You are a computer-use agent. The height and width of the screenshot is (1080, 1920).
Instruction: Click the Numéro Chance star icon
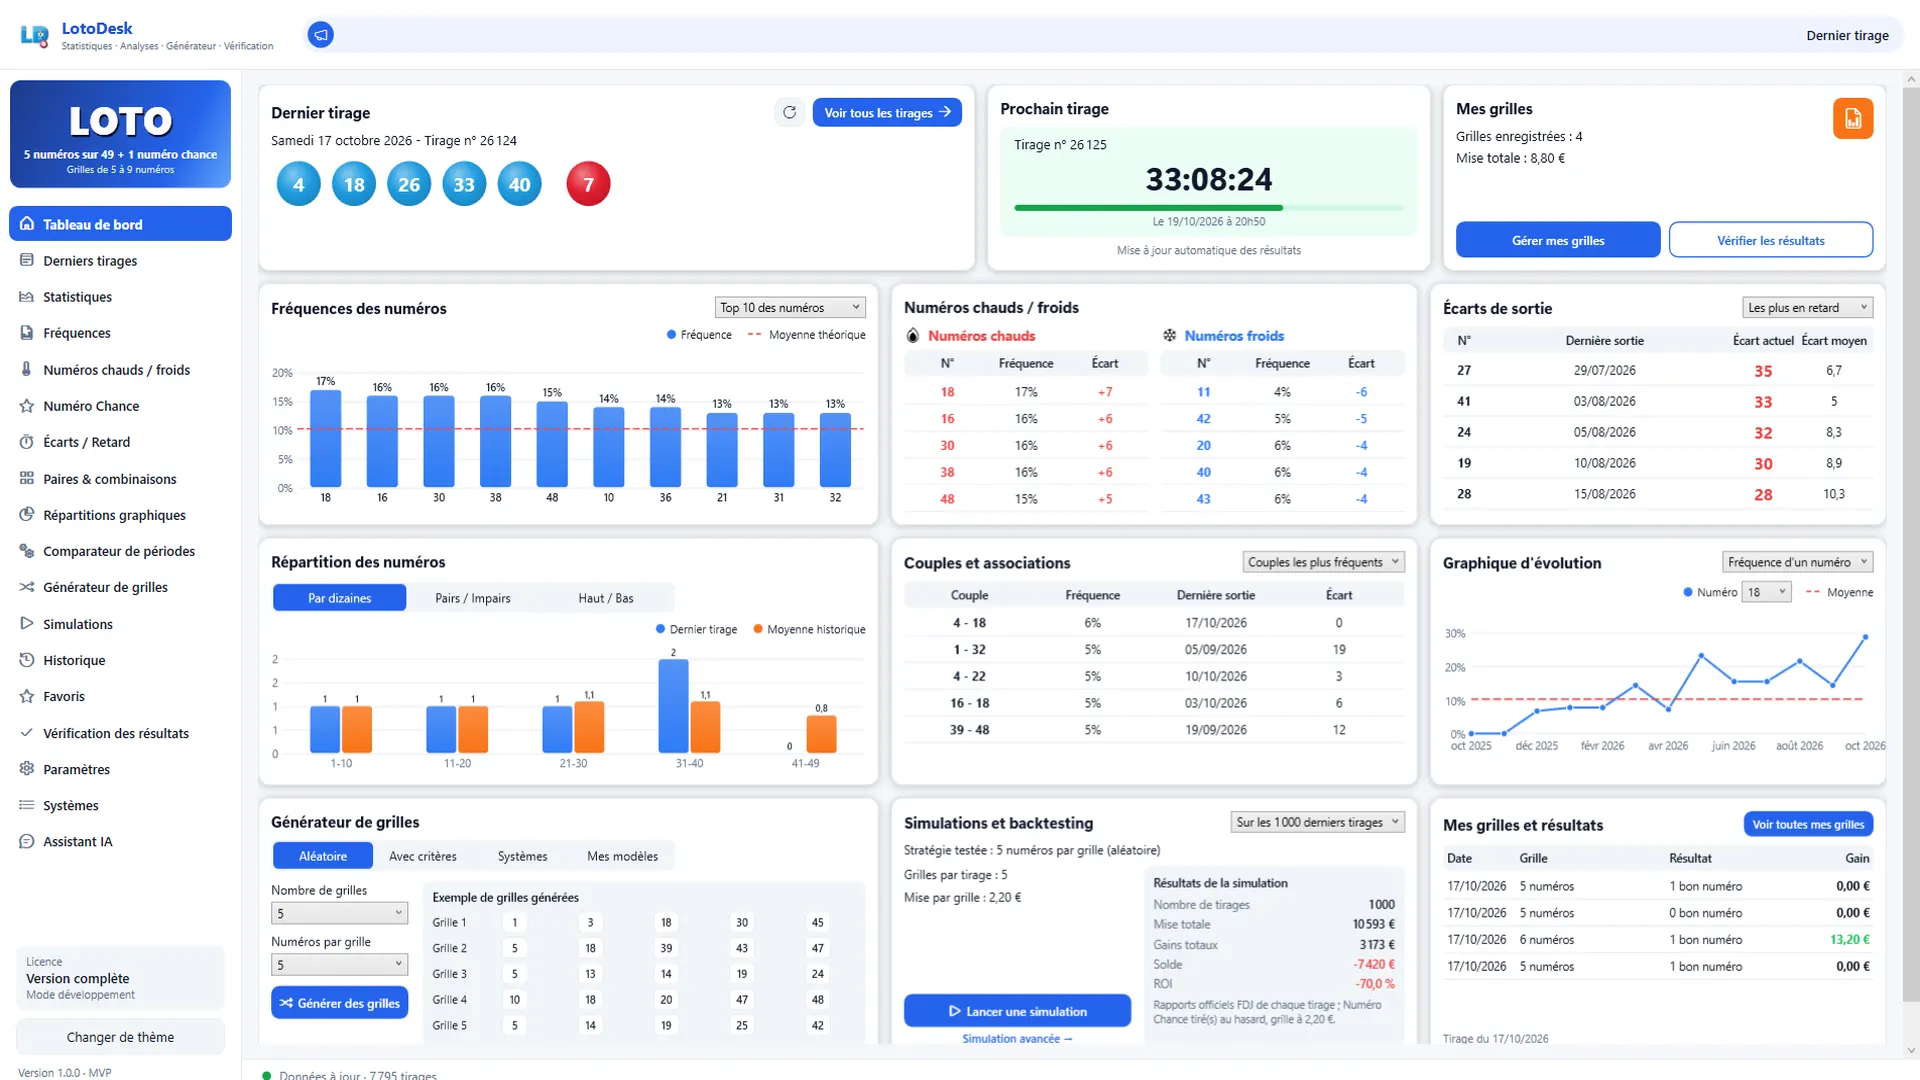(x=27, y=406)
